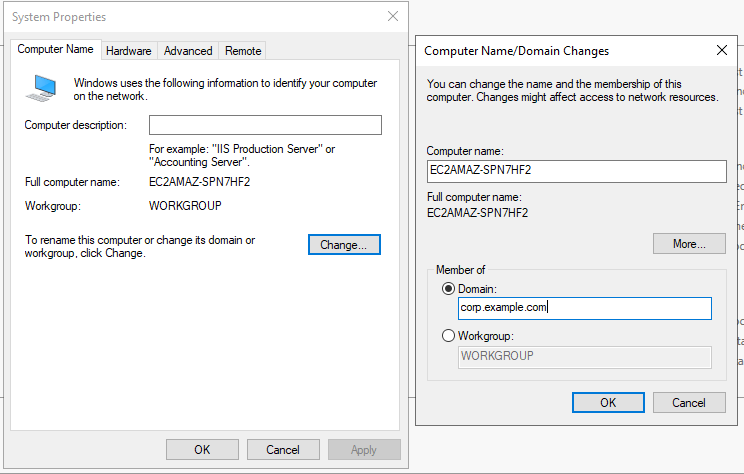Switch to the Computer Name tab

tap(56, 49)
